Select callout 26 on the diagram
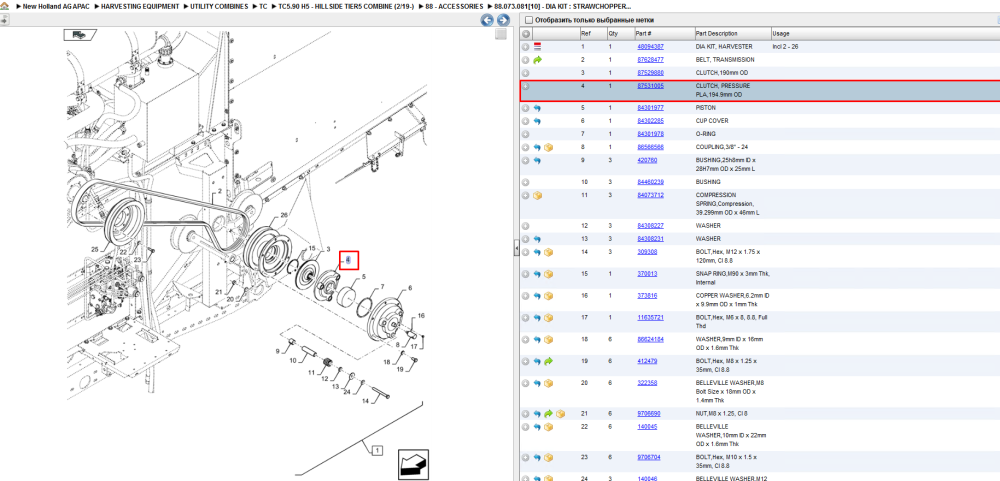The image size is (1000, 481). tap(284, 214)
